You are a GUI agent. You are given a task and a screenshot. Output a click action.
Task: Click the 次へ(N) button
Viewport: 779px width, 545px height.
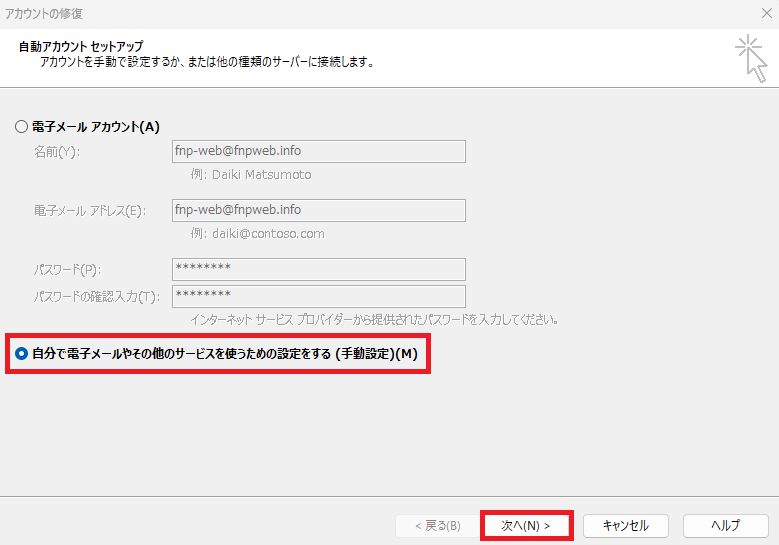[527, 526]
